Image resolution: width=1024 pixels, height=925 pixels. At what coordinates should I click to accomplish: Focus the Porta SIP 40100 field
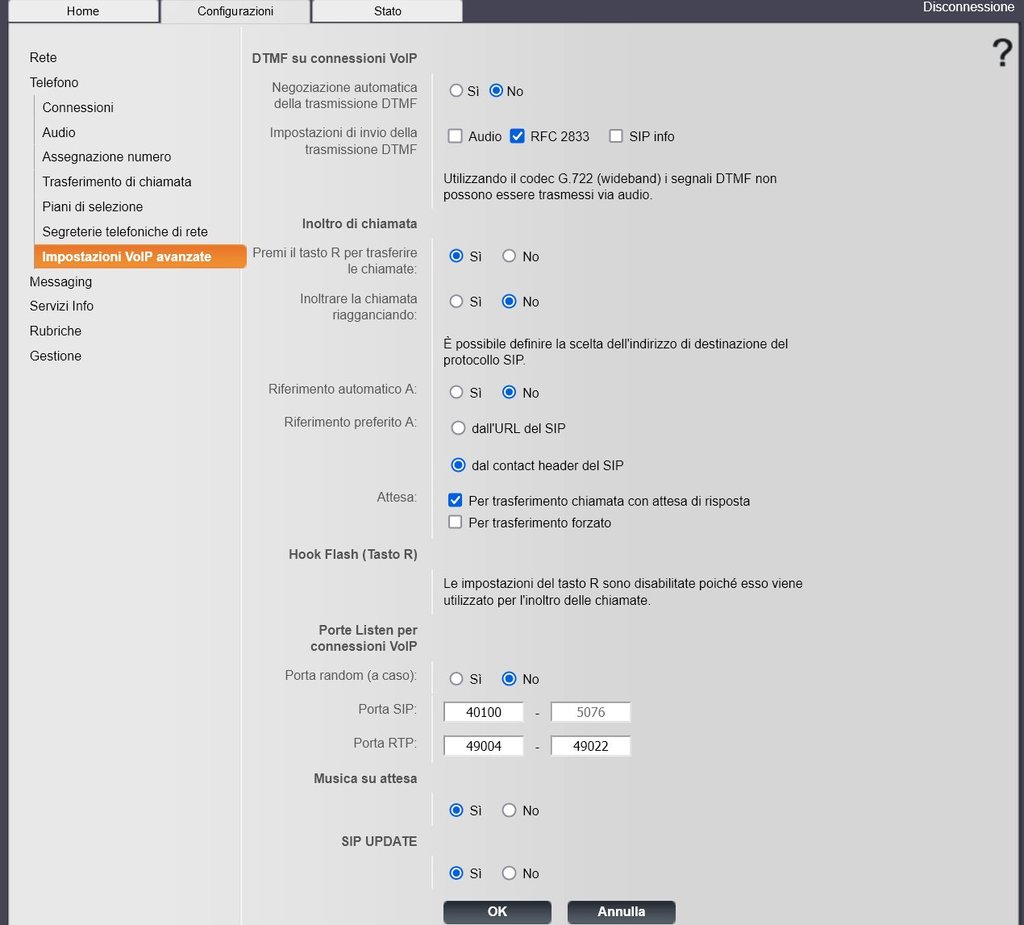pyautogui.click(x=483, y=712)
